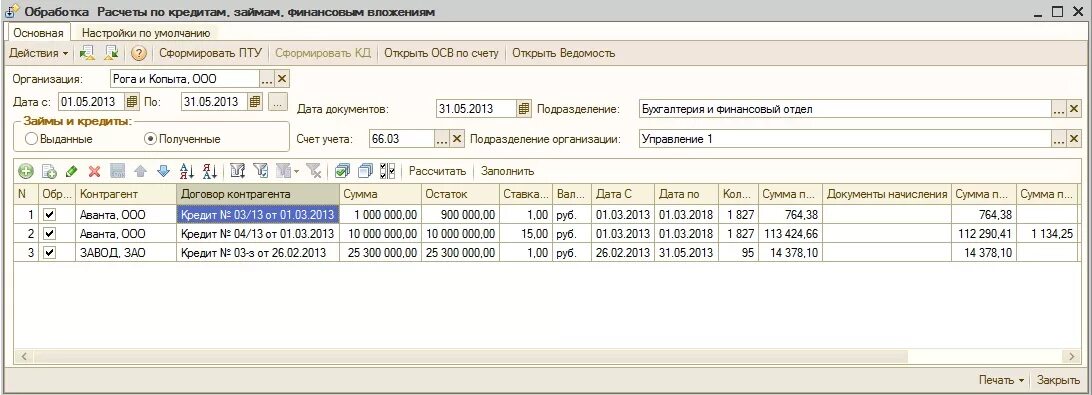Edit the current row with the pencil icon
This screenshot has width=1092, height=395.
72,171
